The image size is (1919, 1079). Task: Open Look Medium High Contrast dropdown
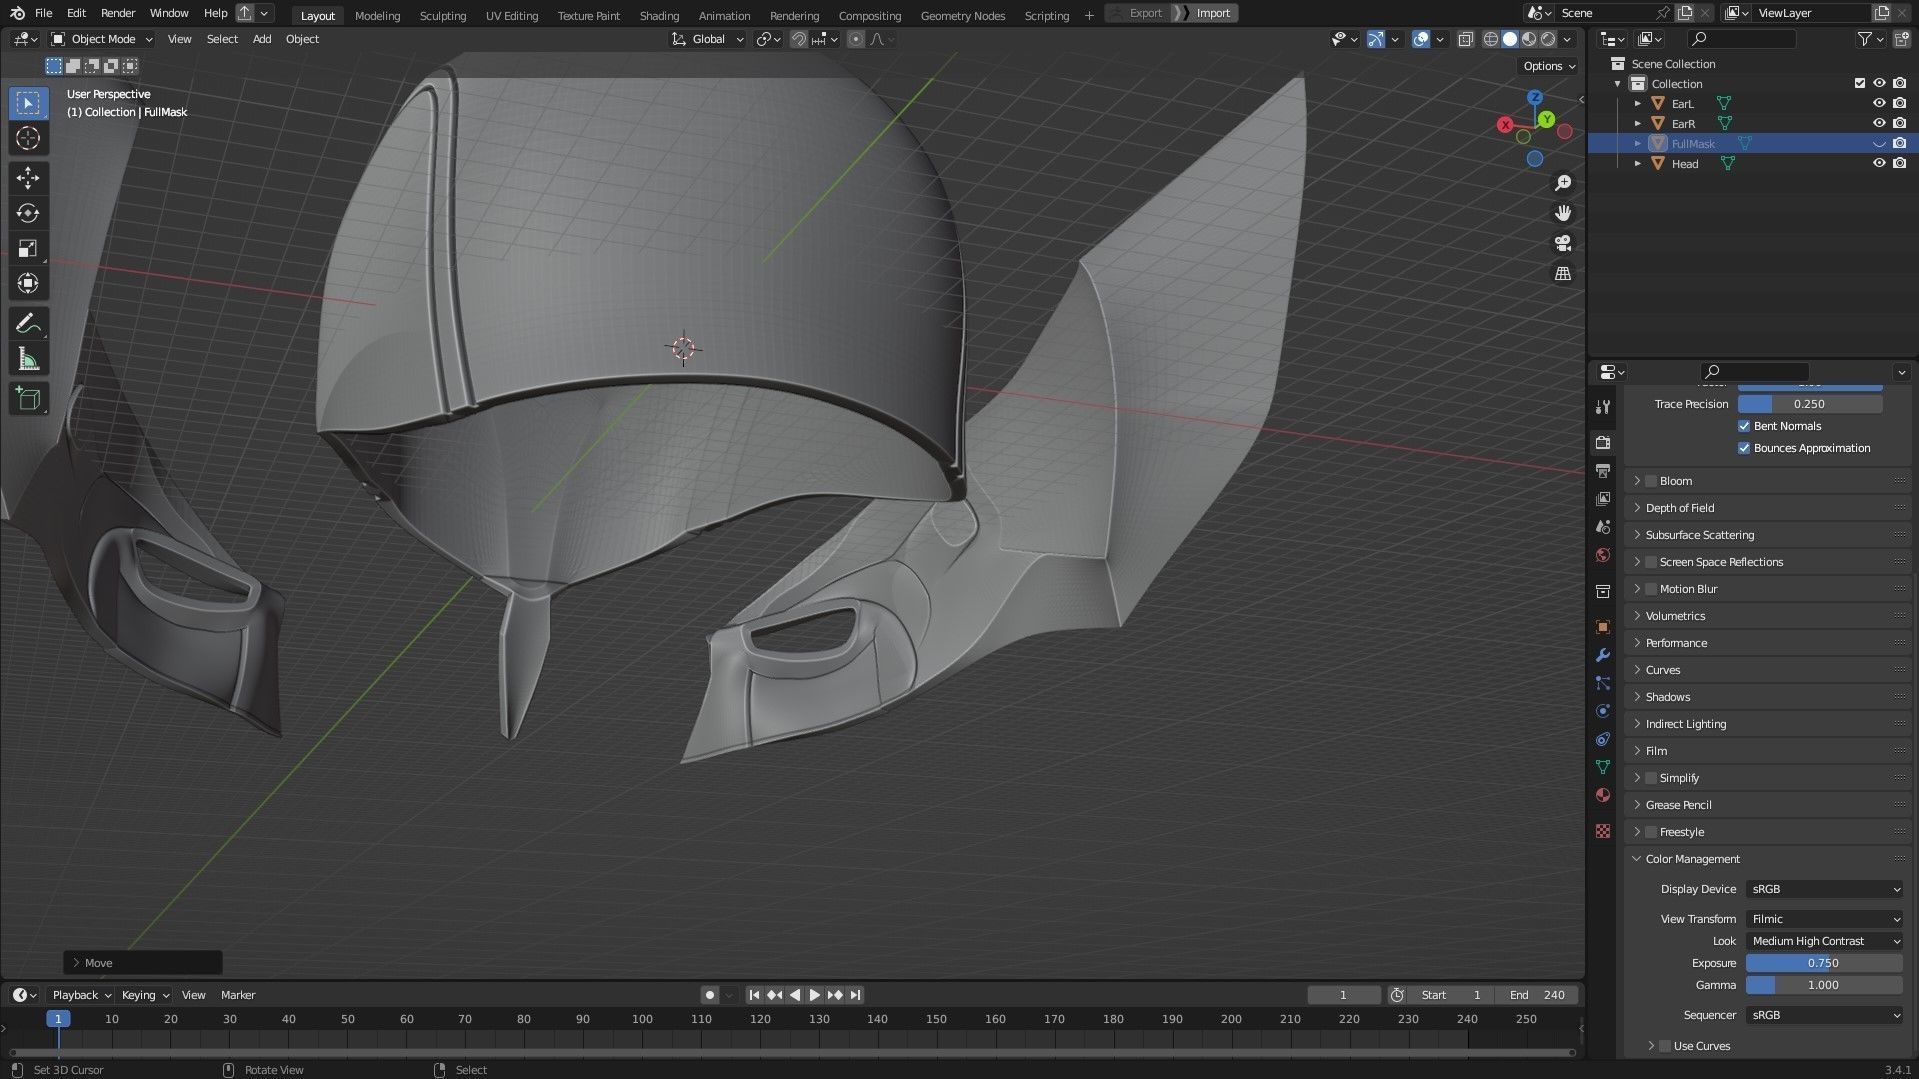[1824, 941]
